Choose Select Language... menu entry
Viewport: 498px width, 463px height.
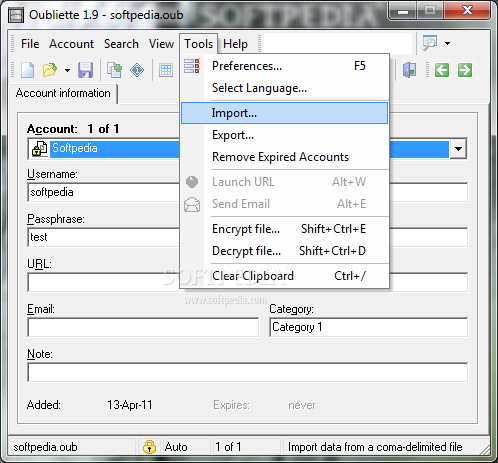[x=285, y=88]
